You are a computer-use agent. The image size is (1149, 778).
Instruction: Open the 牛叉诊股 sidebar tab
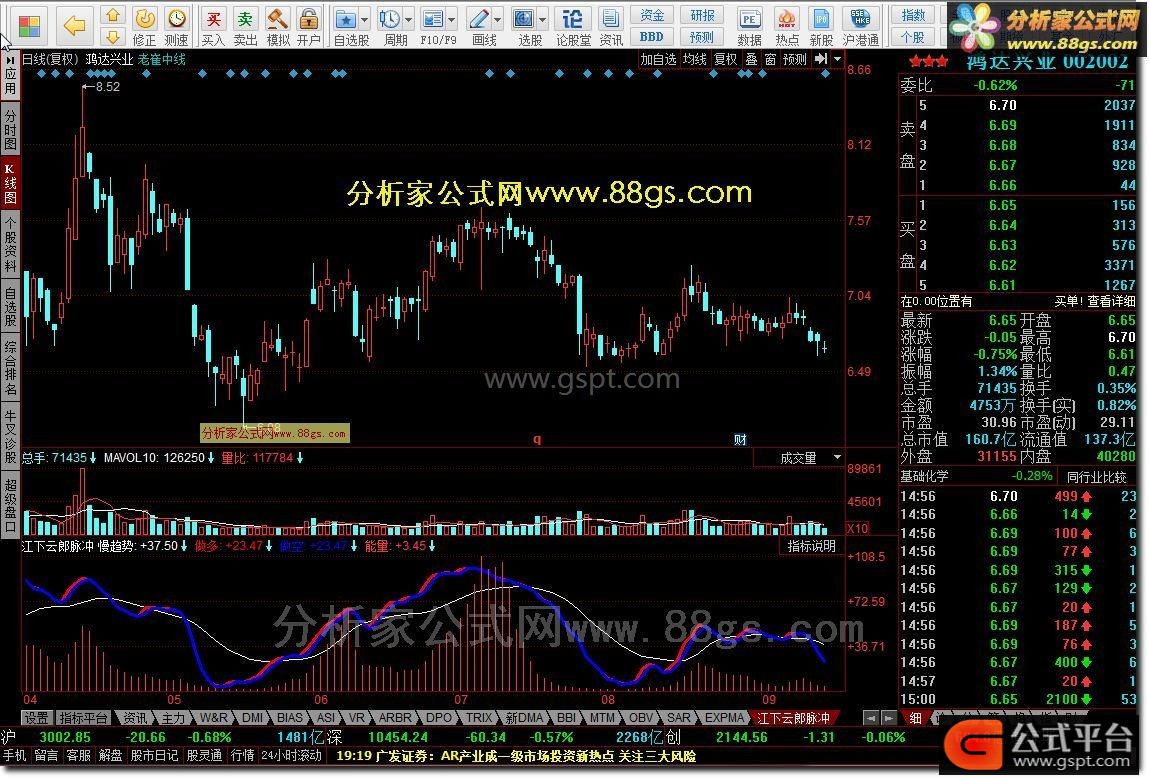(x=10, y=437)
